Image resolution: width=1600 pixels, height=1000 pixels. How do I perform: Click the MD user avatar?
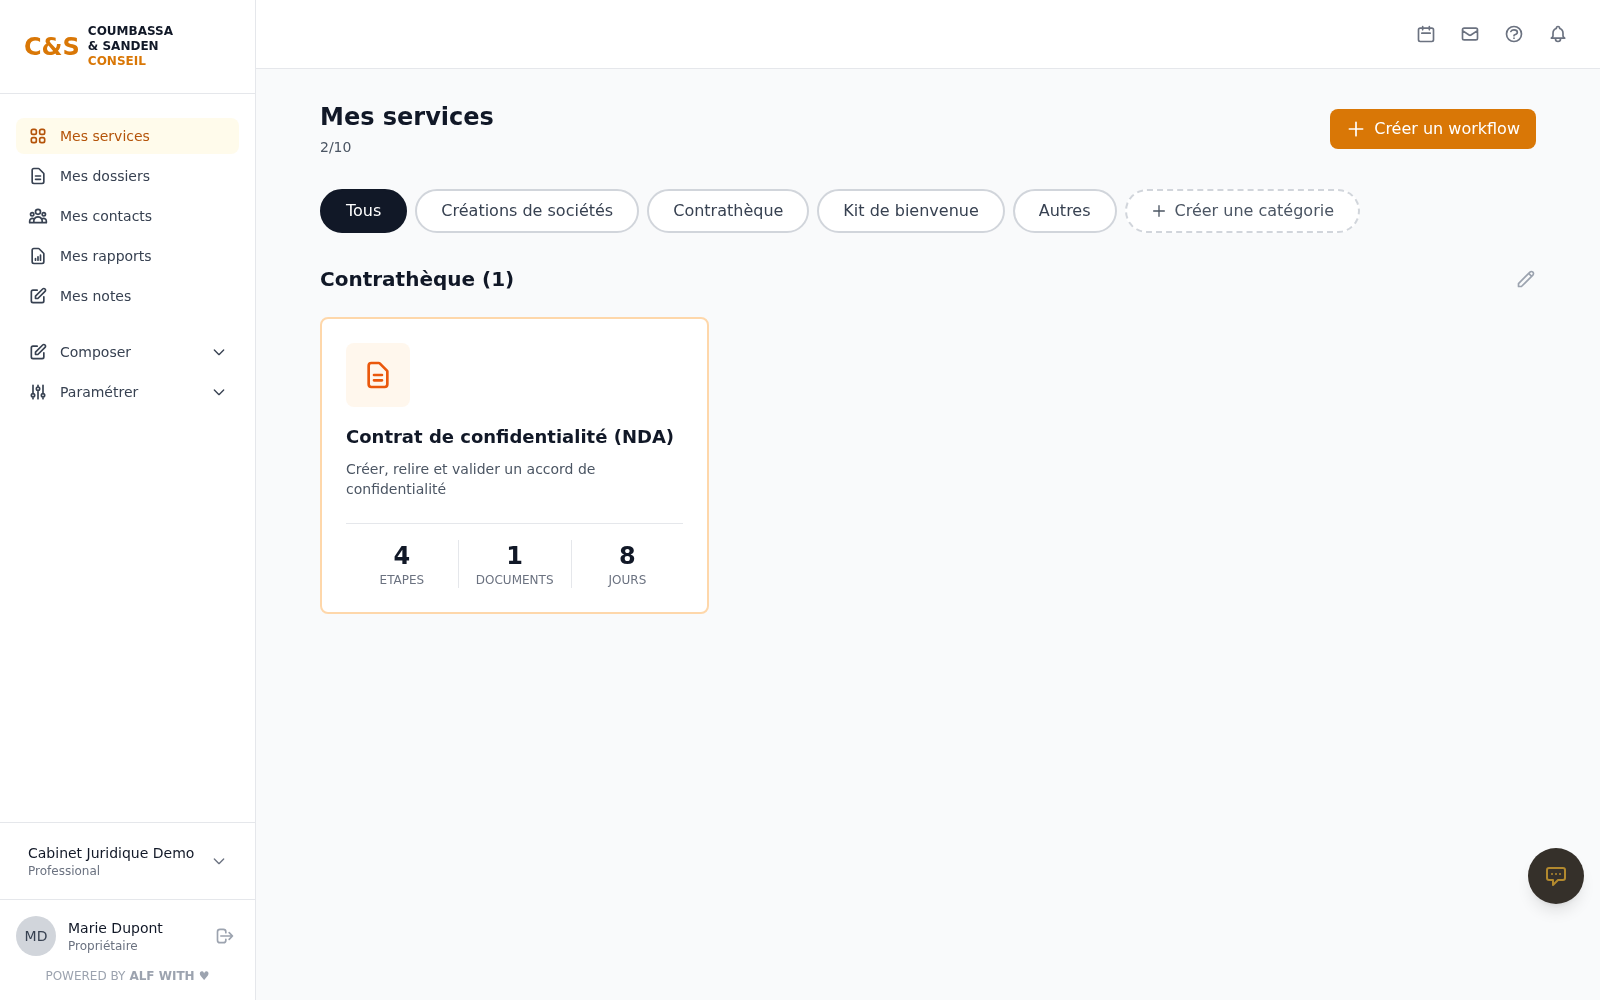coord(36,936)
